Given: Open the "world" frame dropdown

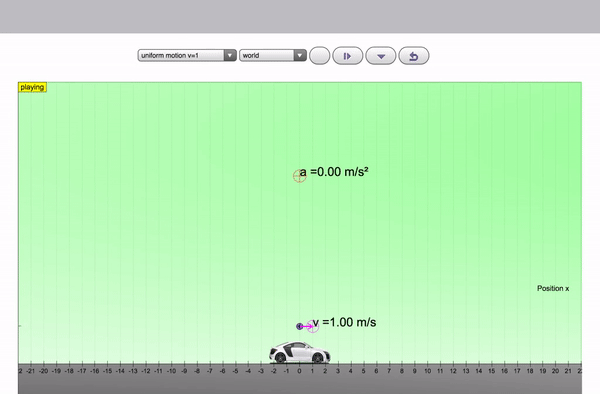Looking at the screenshot, I should (273, 55).
